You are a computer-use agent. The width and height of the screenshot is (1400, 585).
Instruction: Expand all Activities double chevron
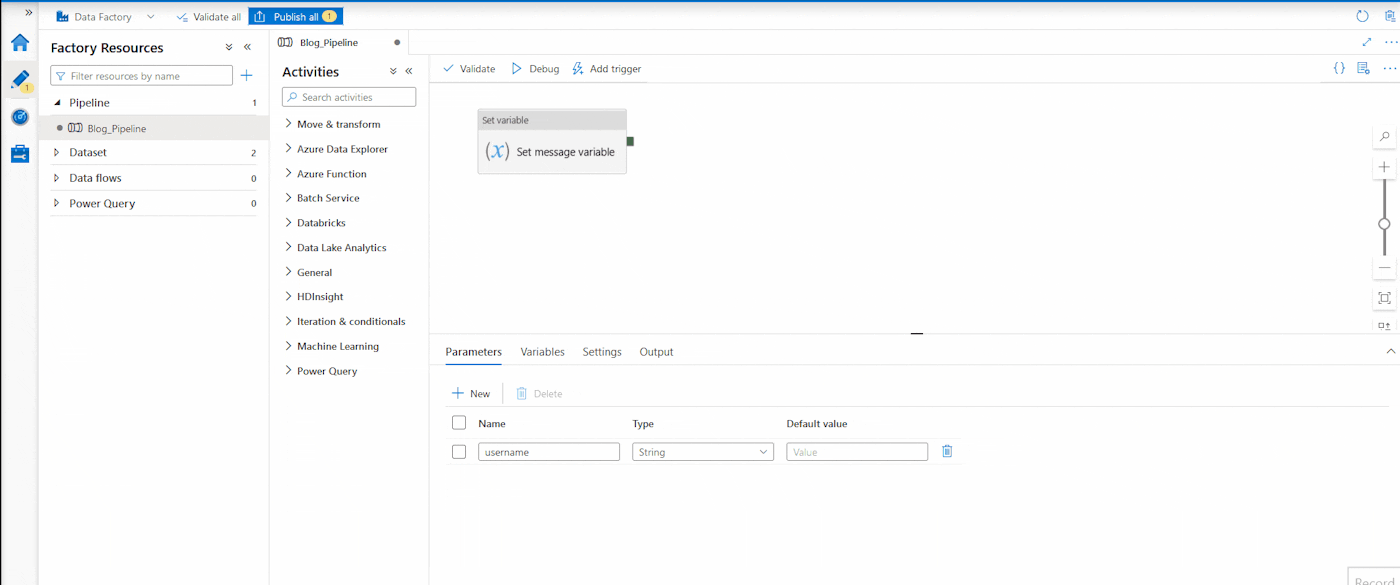393,71
